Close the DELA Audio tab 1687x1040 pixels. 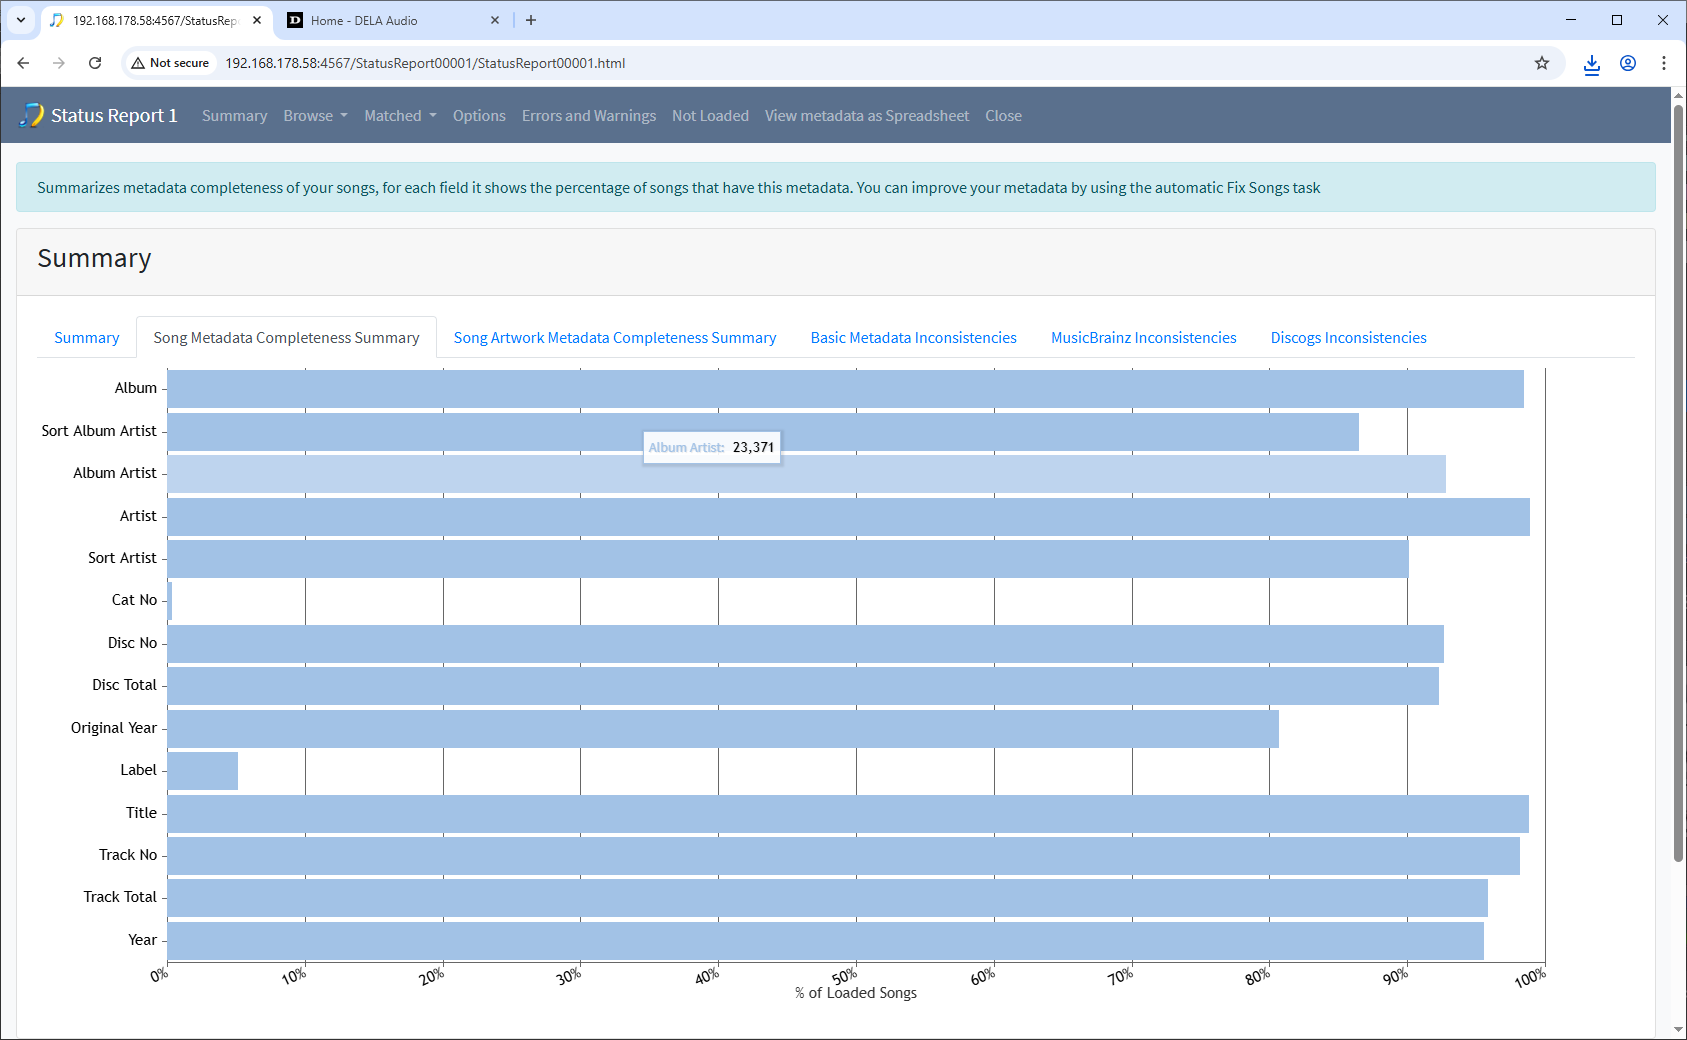(495, 20)
